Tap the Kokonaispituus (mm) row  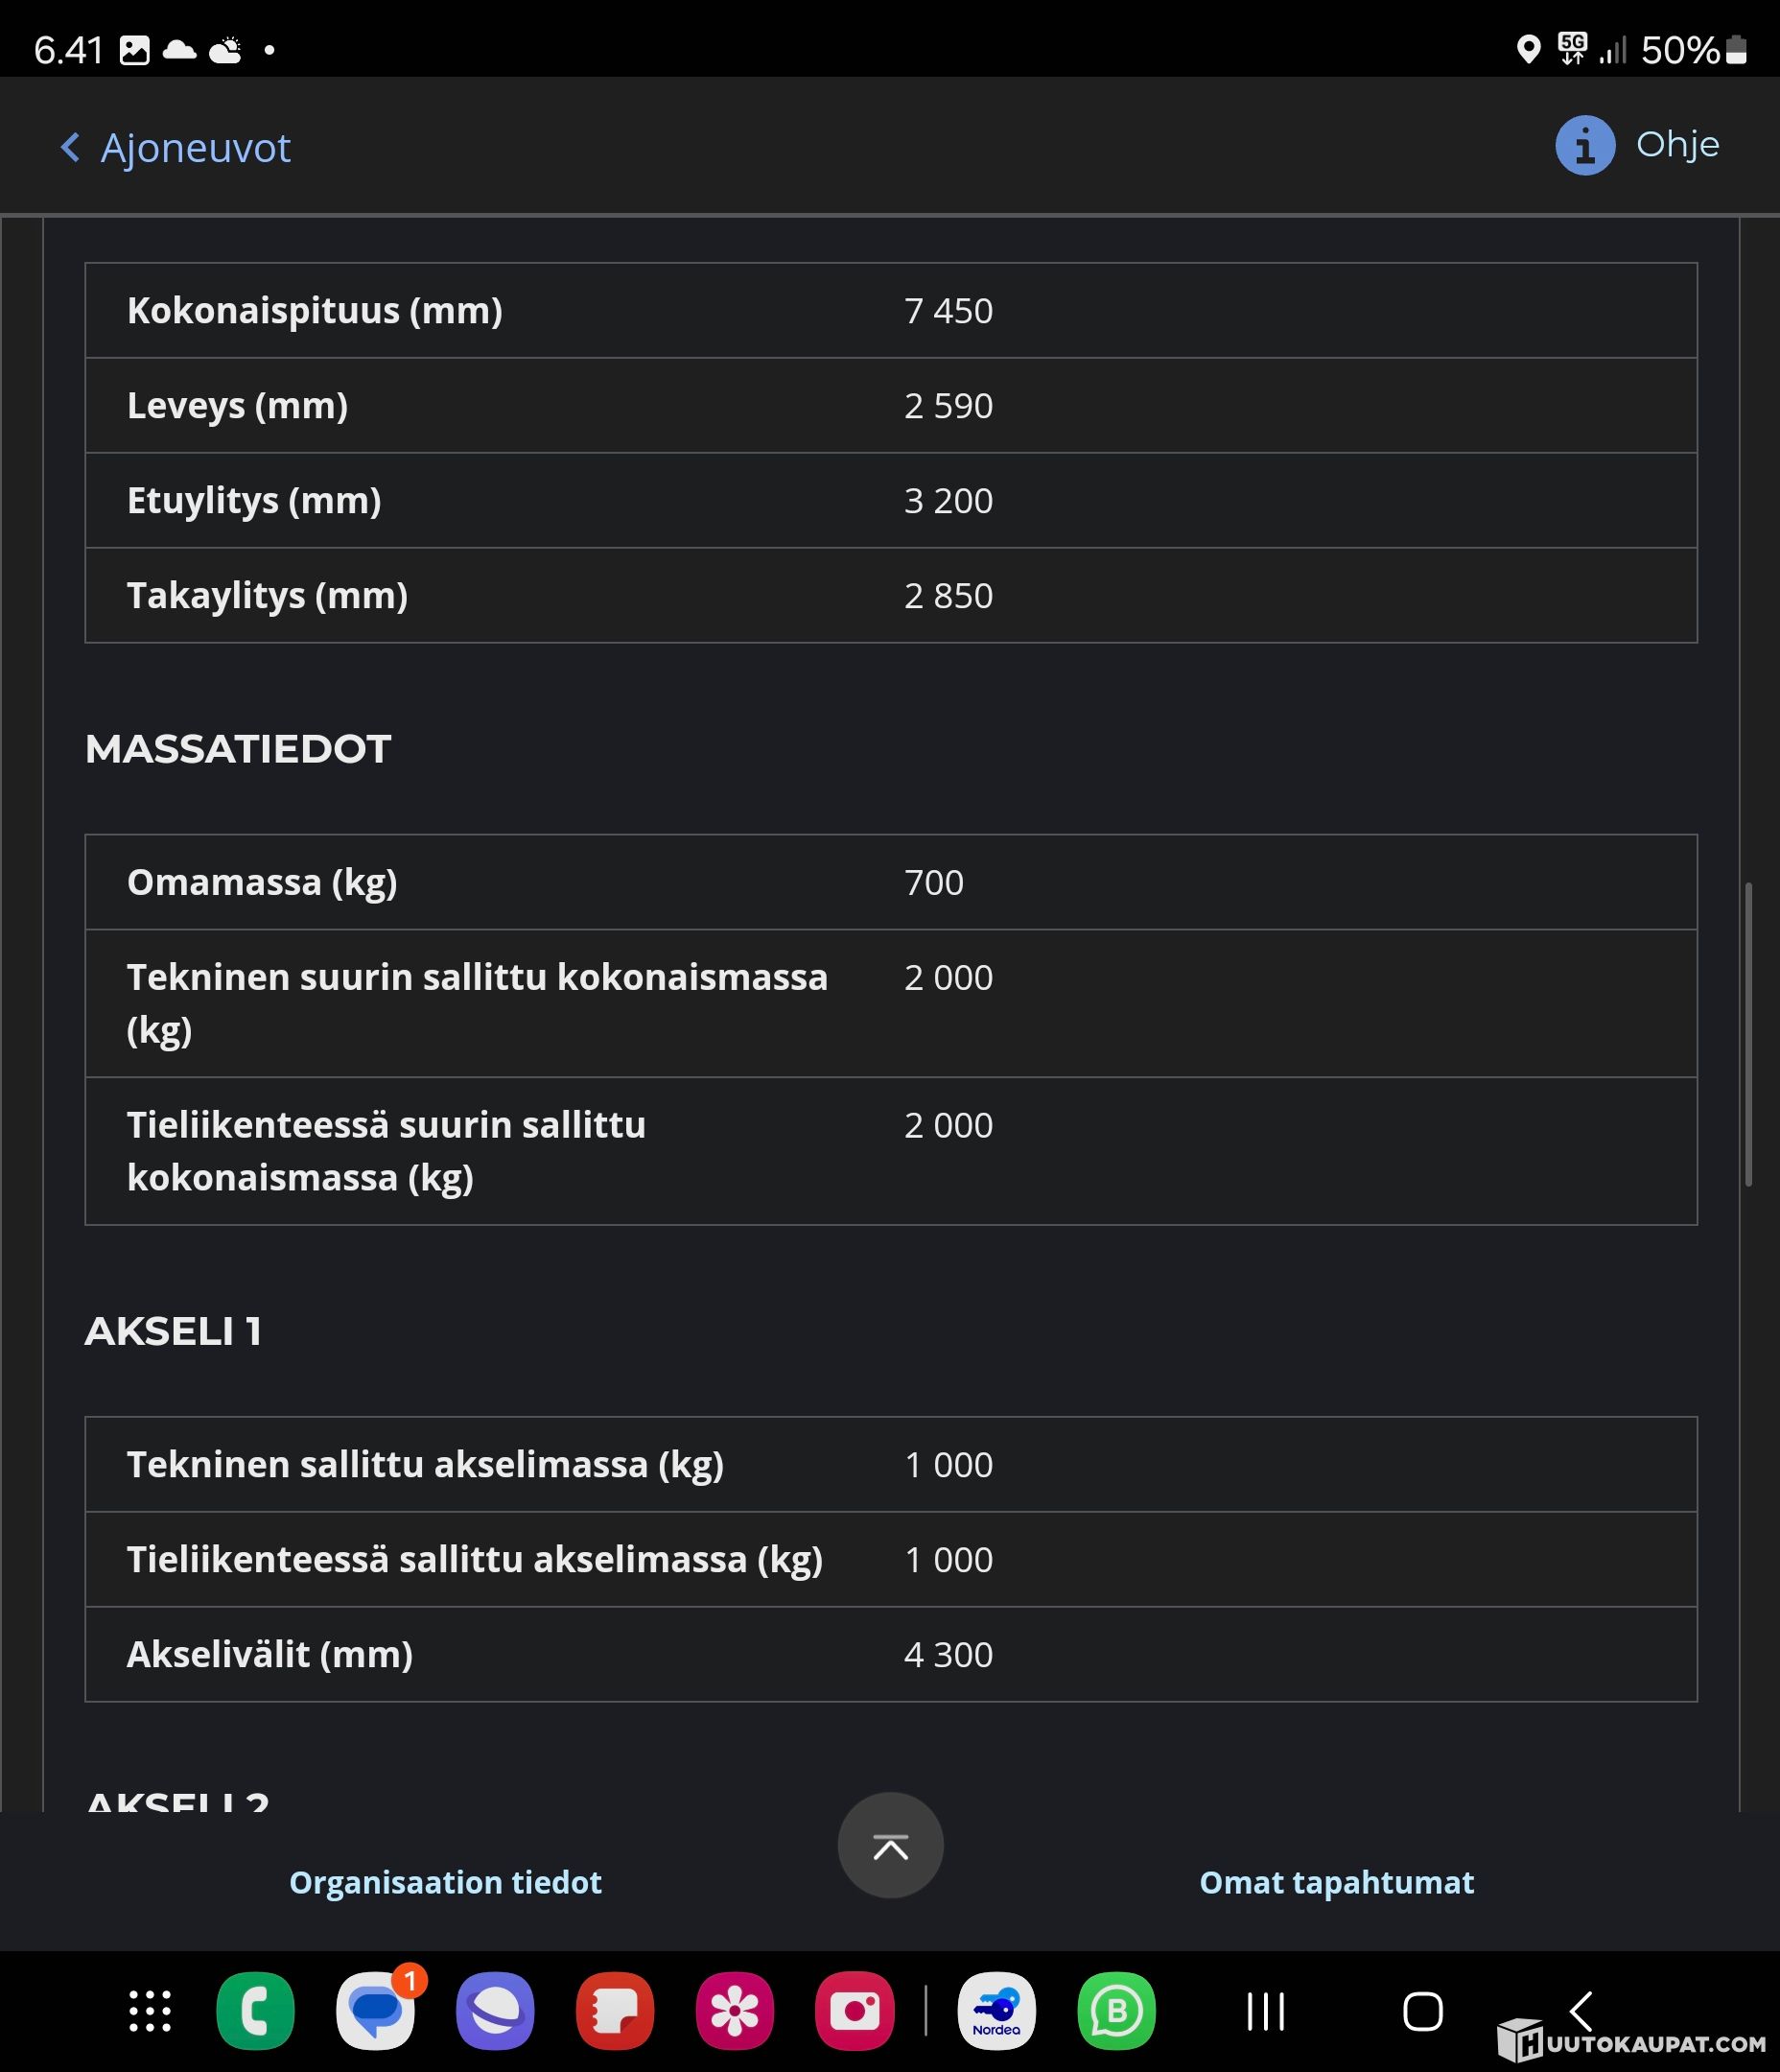point(890,311)
